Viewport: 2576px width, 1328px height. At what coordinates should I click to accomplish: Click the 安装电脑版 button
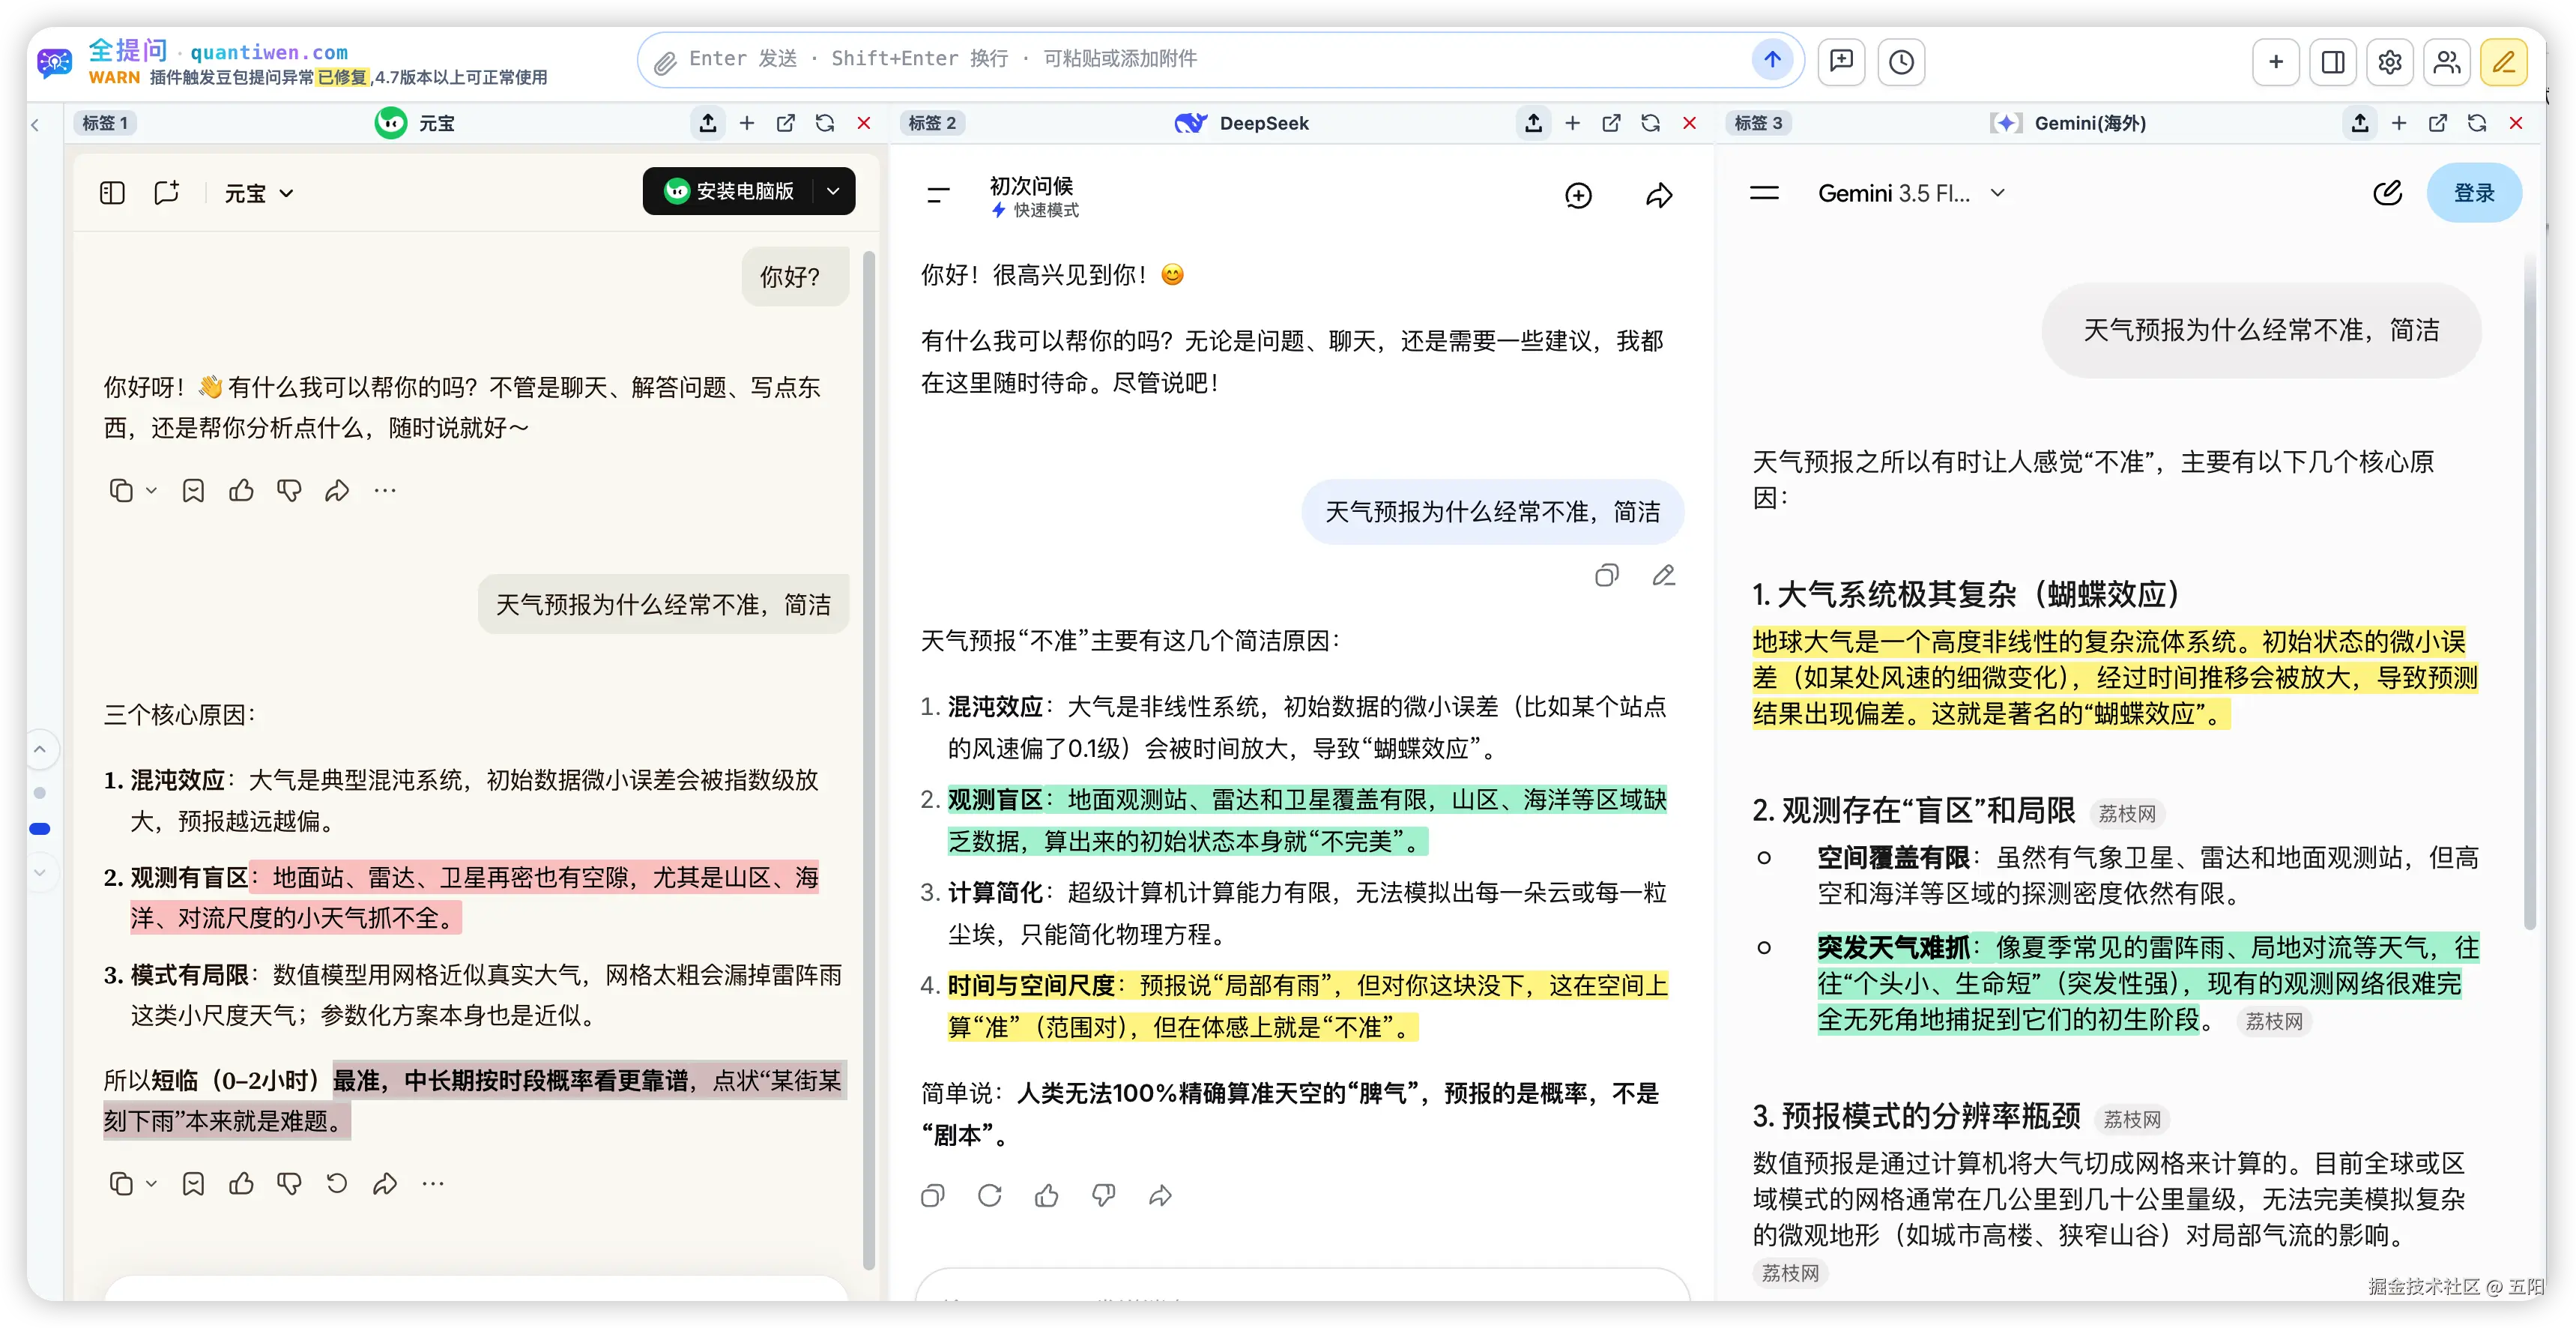(x=730, y=191)
